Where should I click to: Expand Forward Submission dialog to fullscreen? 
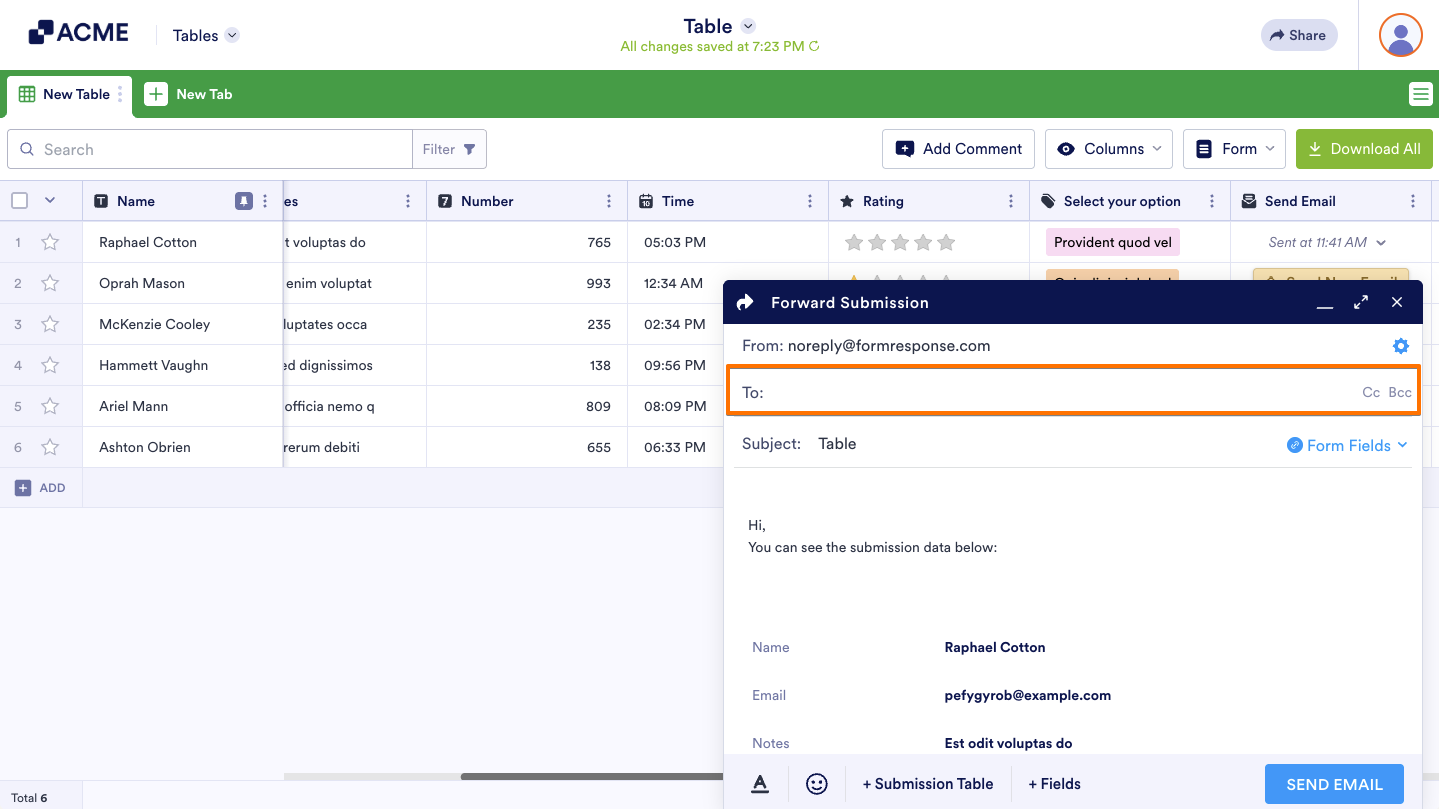pos(1361,302)
